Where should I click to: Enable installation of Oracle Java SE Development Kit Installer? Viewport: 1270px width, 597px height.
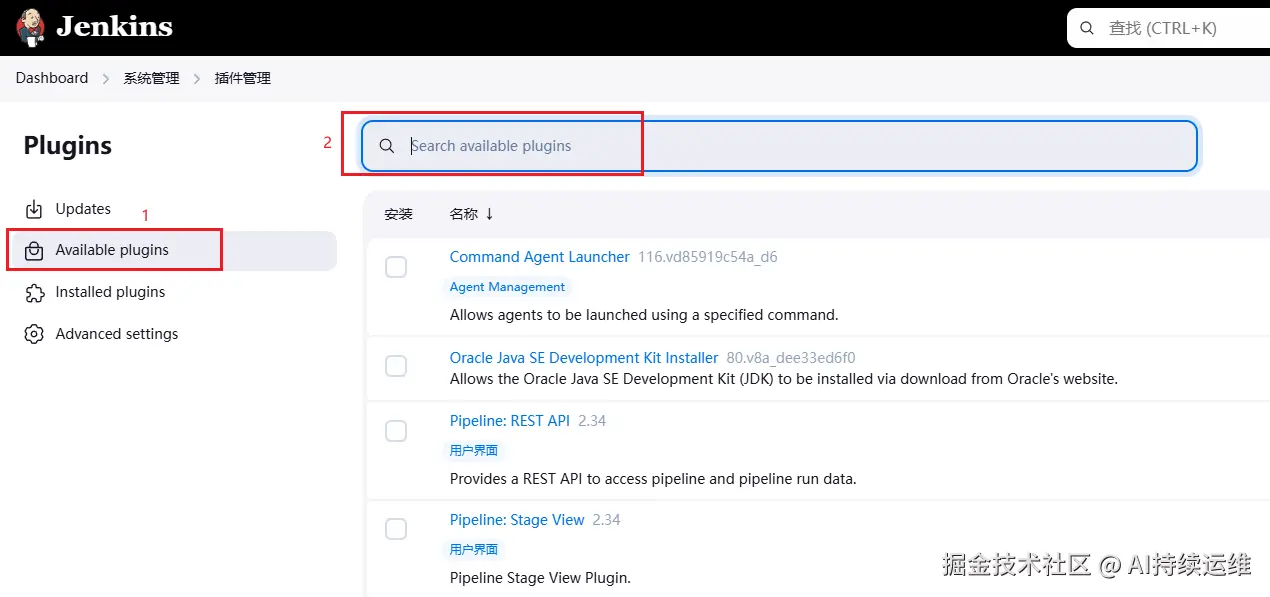tap(396, 367)
